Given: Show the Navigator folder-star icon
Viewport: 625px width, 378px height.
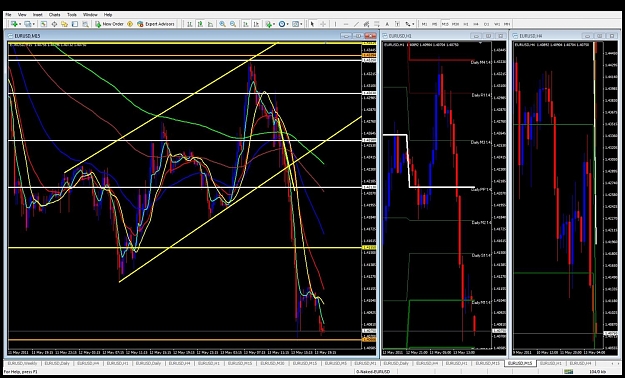Looking at the screenshot, I should pos(64,24).
